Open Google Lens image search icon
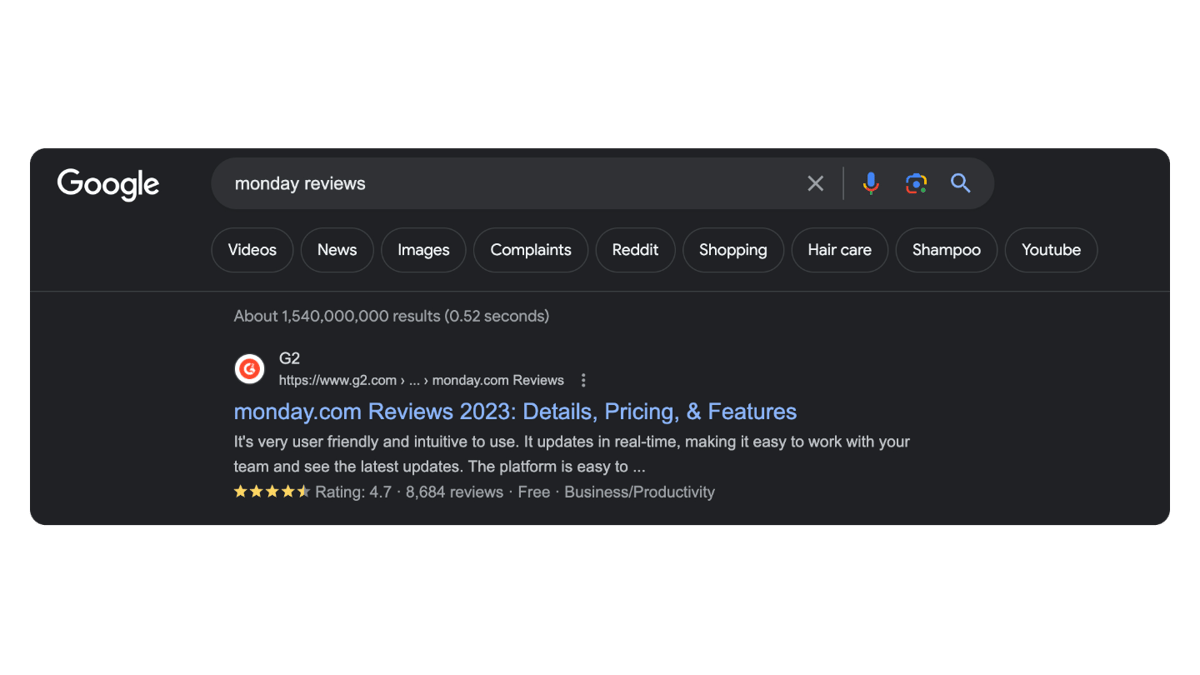1200x675 pixels. click(916, 183)
